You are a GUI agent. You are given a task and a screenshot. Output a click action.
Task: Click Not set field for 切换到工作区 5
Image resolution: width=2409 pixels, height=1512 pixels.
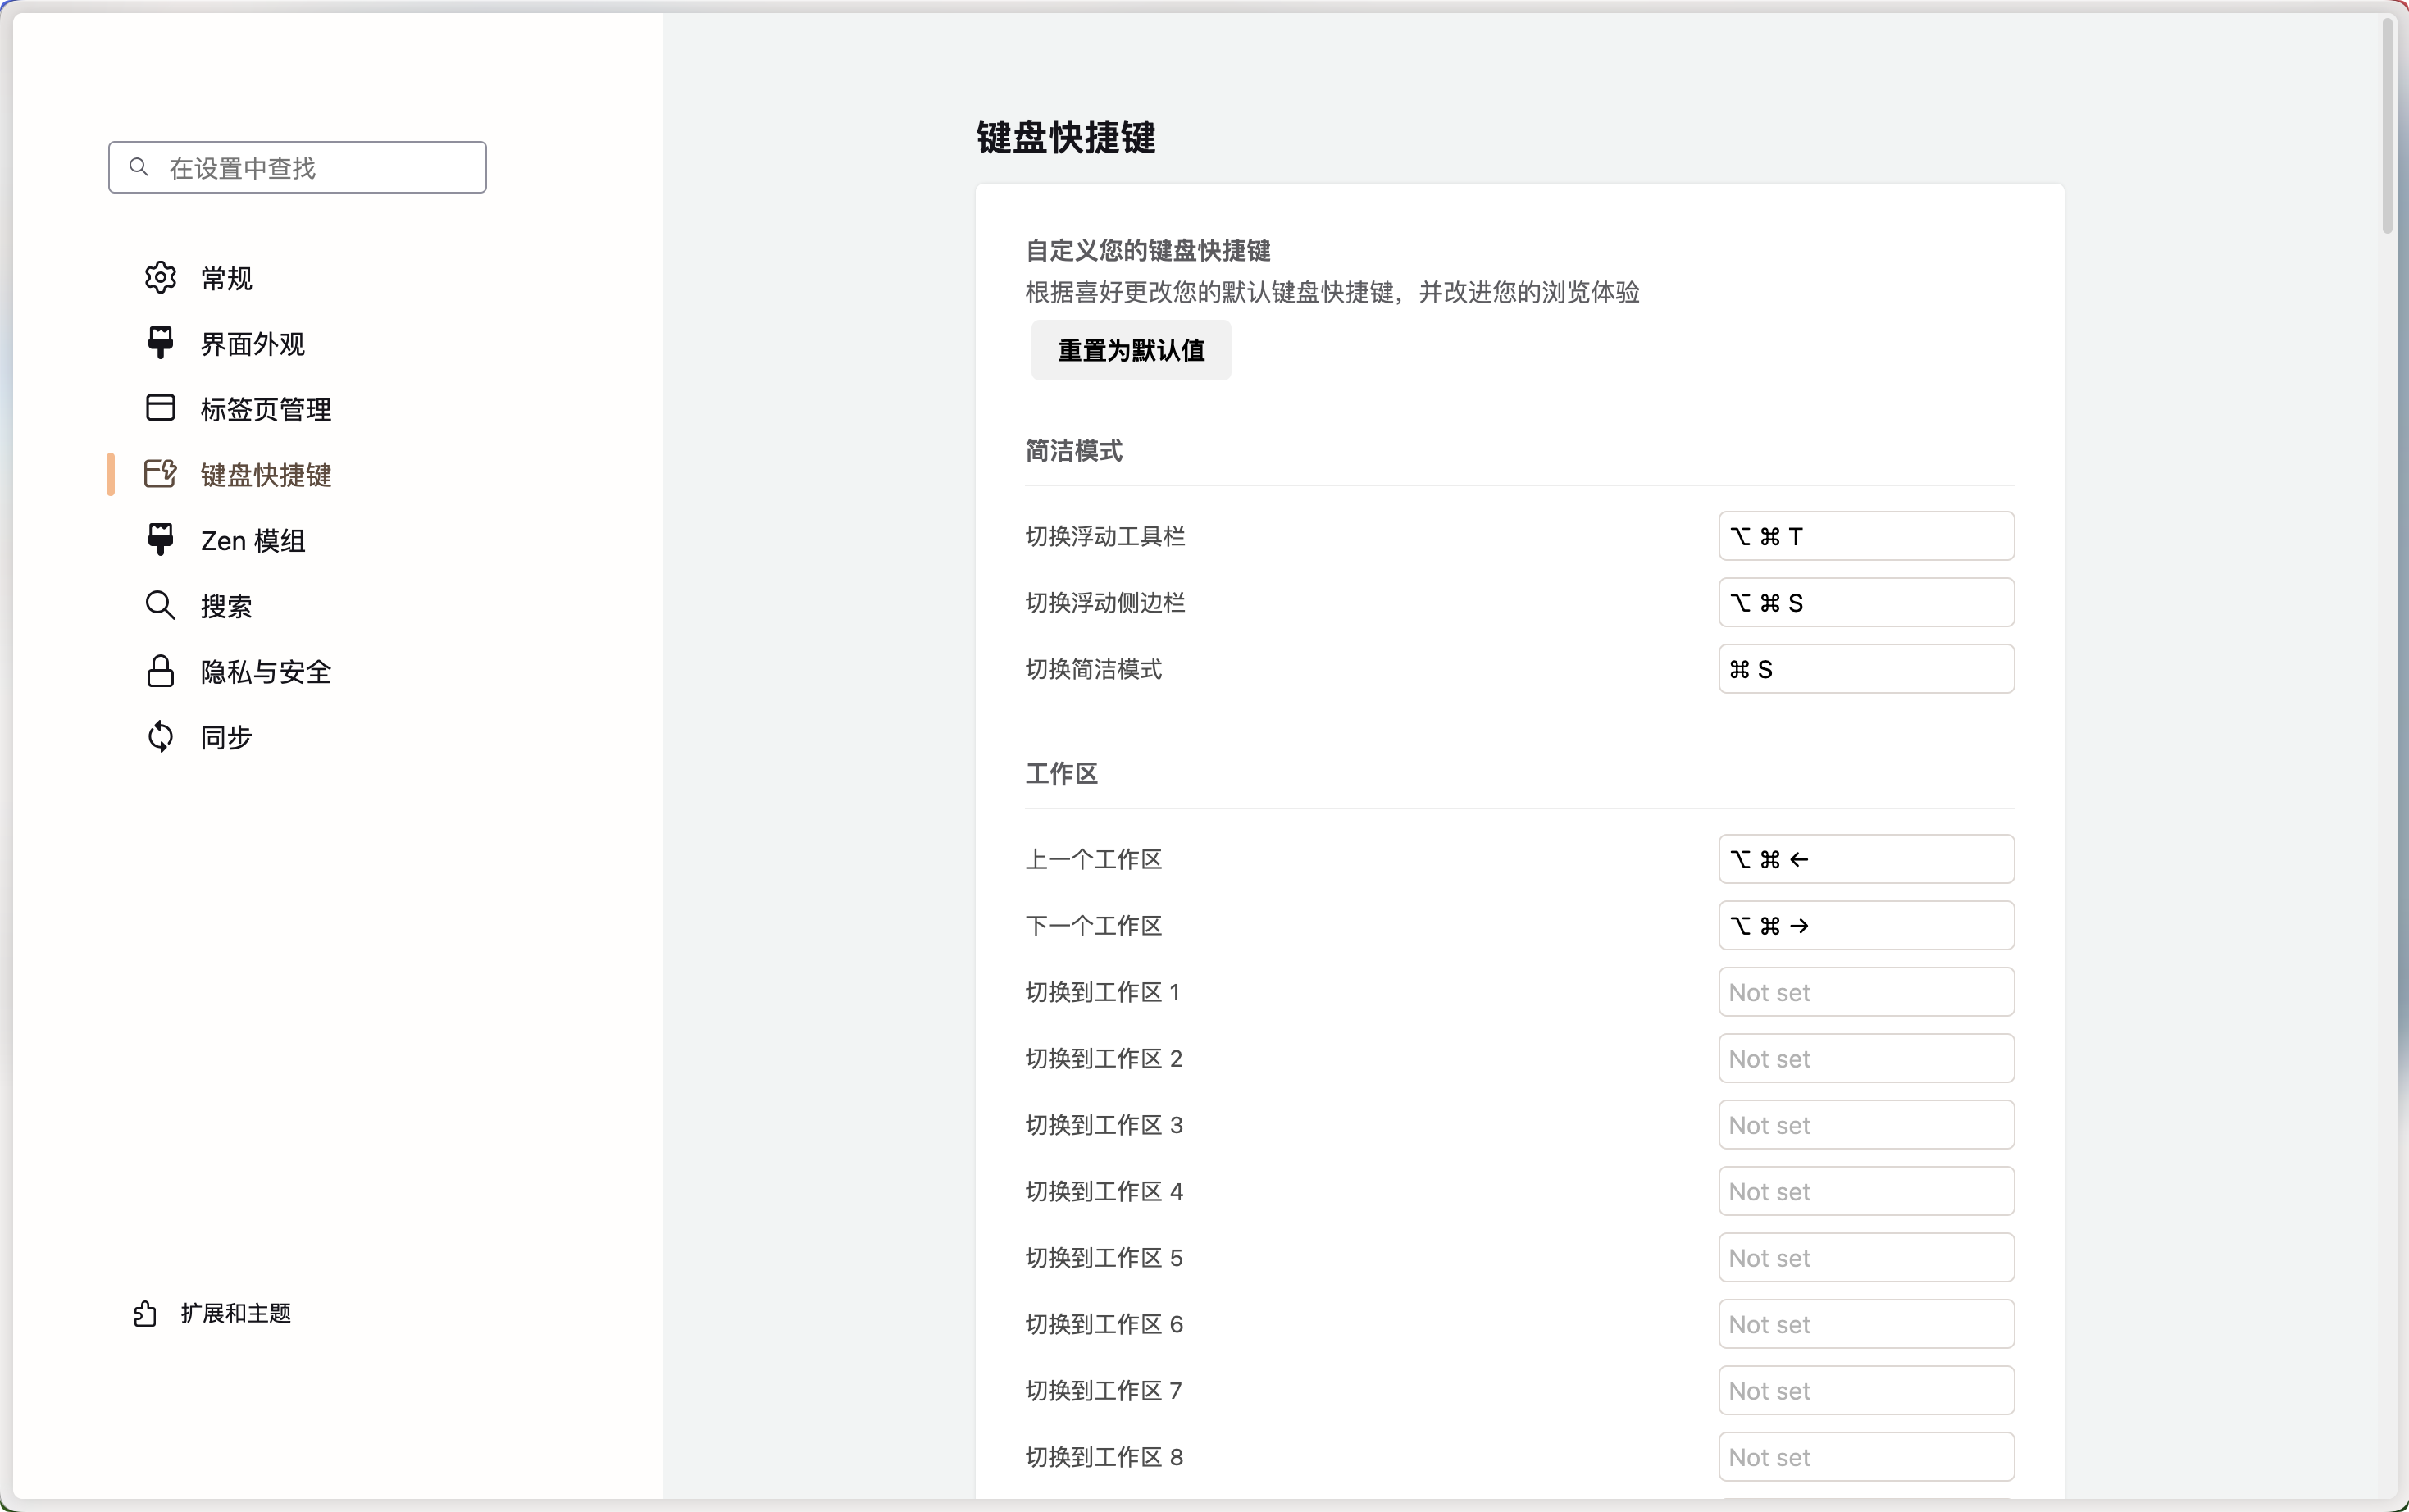tap(1865, 1258)
